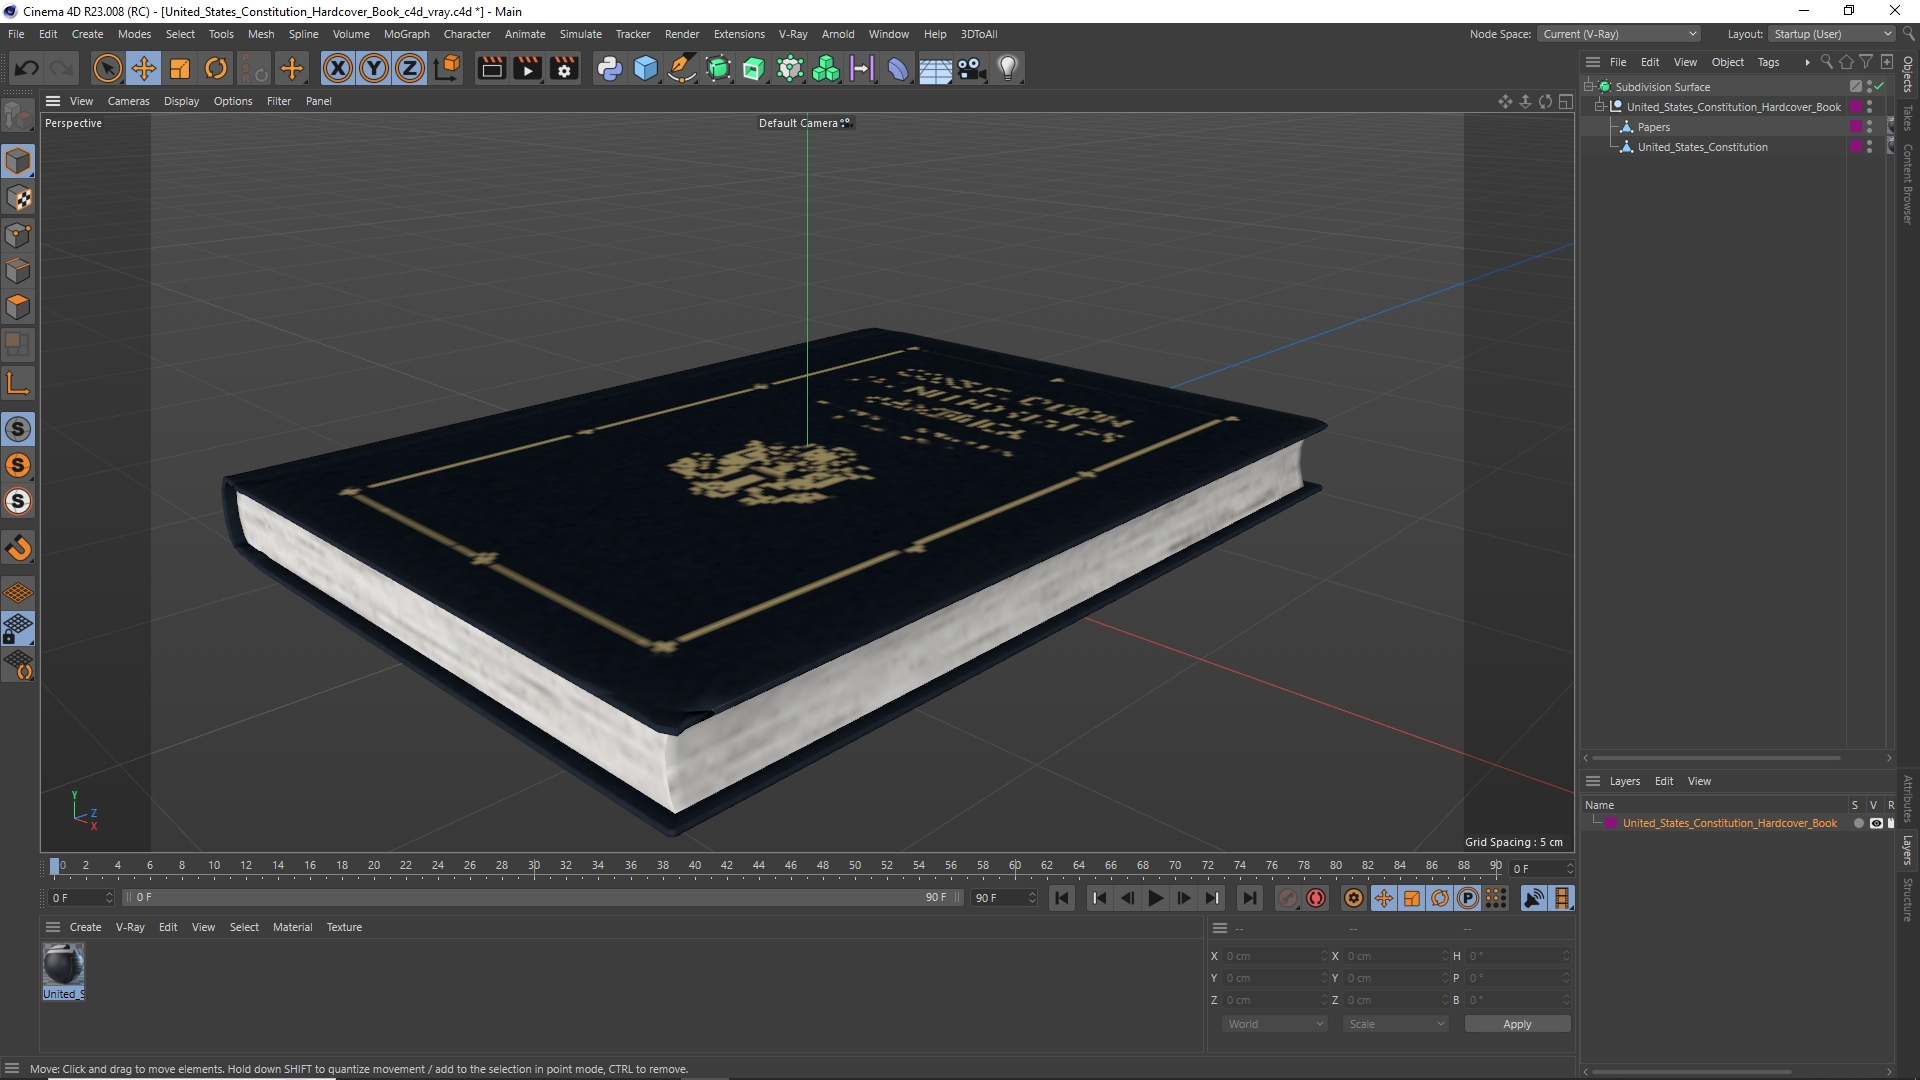Click the Apply button
The image size is (1920, 1080).
click(1517, 1024)
